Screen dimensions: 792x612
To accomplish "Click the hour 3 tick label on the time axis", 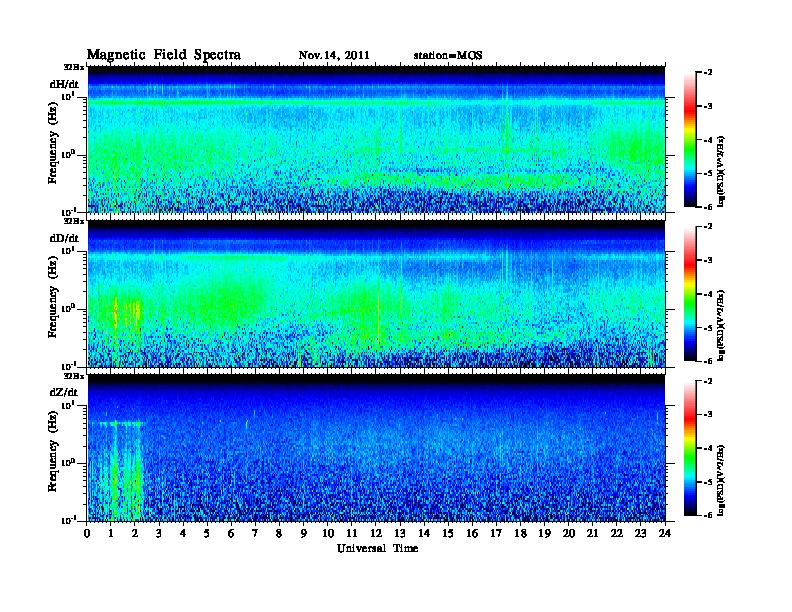I will tap(159, 534).
